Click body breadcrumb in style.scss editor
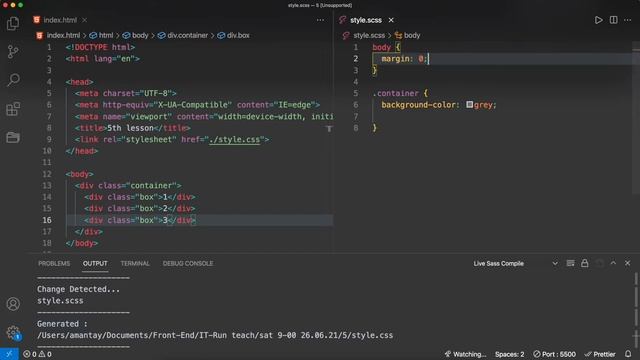The image size is (640, 360). (412, 36)
